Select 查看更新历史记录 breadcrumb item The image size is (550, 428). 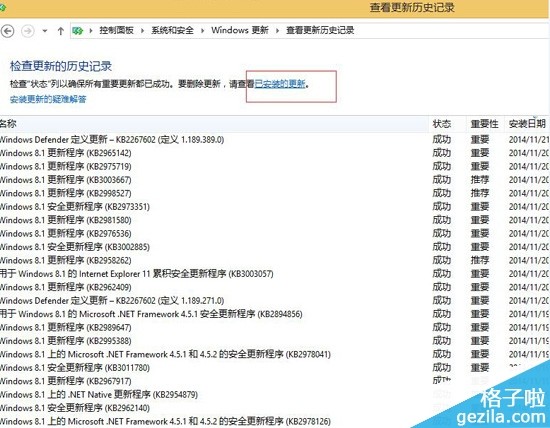[320, 31]
